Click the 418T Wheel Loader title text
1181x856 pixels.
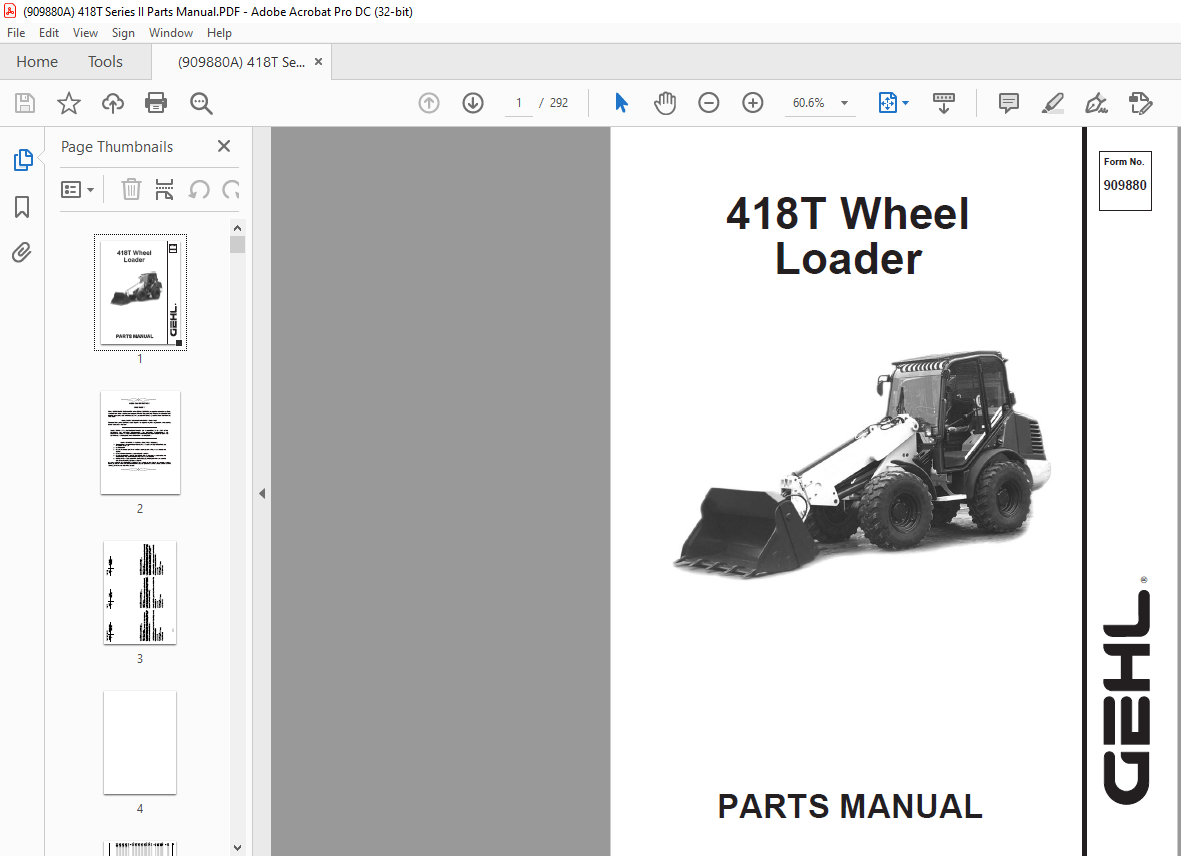click(x=847, y=236)
